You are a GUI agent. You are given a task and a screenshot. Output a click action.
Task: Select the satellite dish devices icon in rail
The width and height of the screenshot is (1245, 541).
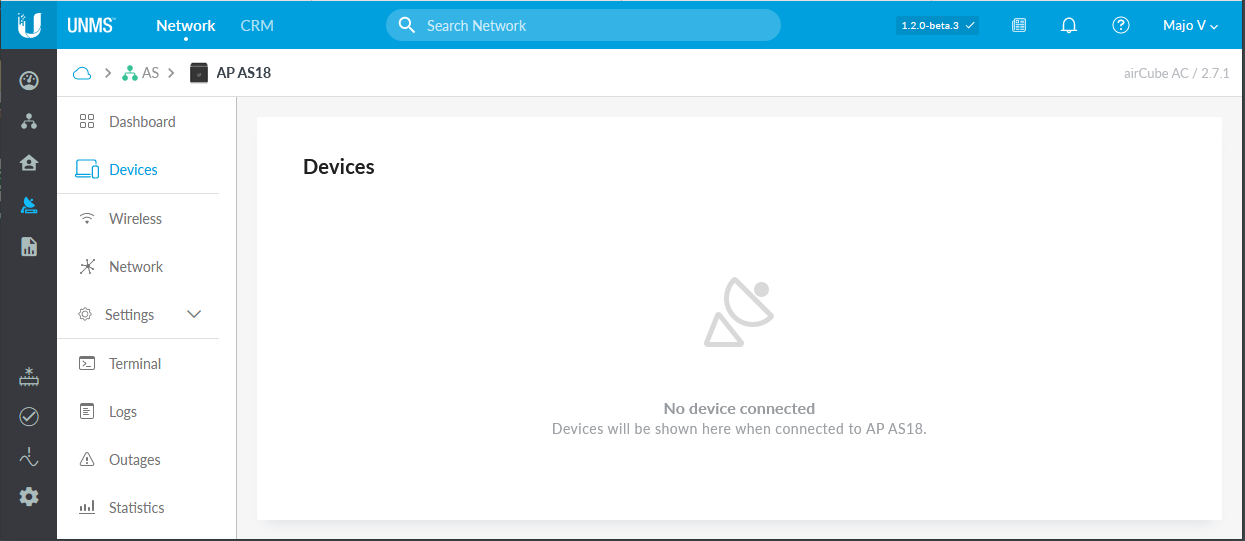[x=29, y=205]
